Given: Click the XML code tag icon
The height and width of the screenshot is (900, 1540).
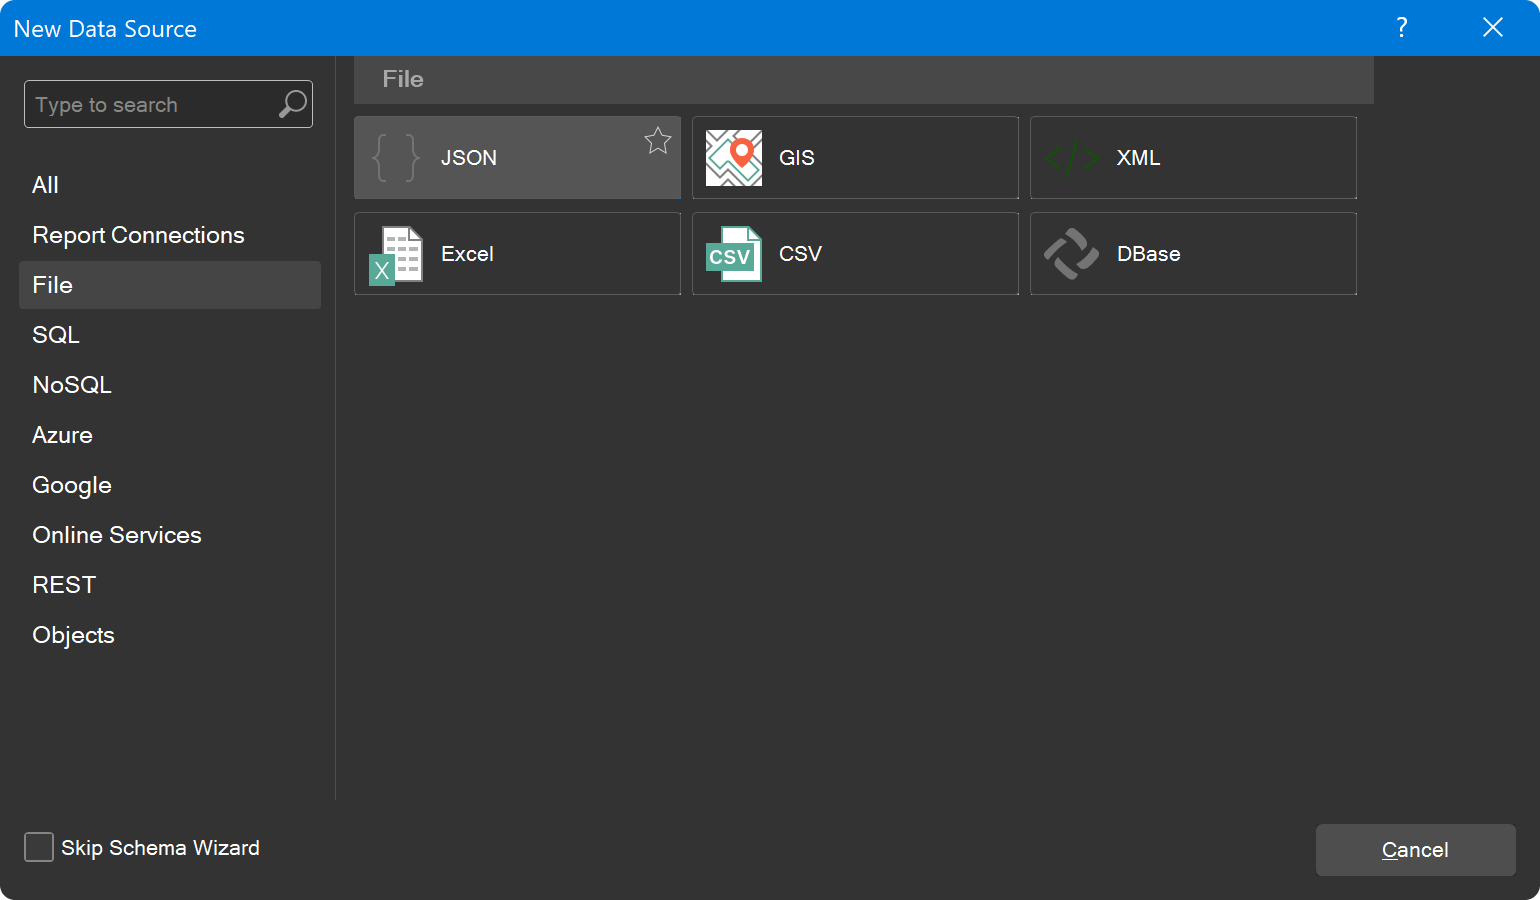Looking at the screenshot, I should [x=1072, y=158].
